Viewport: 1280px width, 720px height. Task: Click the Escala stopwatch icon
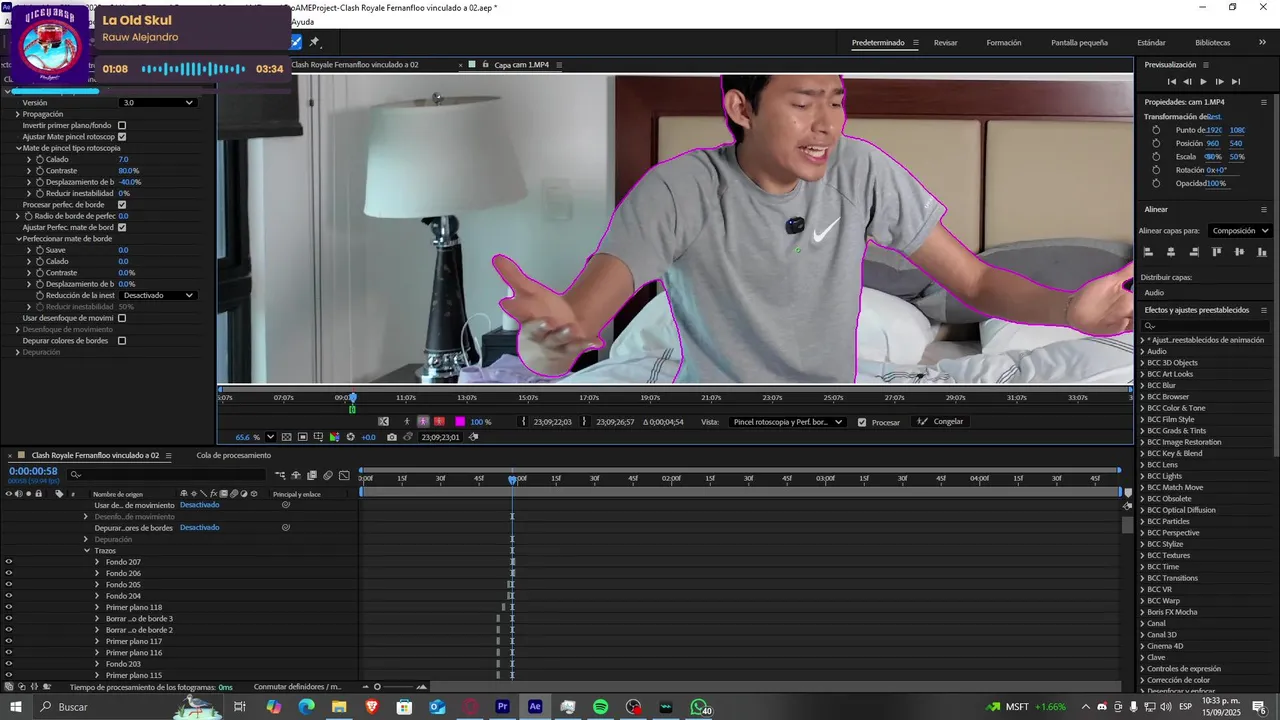pyautogui.click(x=1157, y=157)
